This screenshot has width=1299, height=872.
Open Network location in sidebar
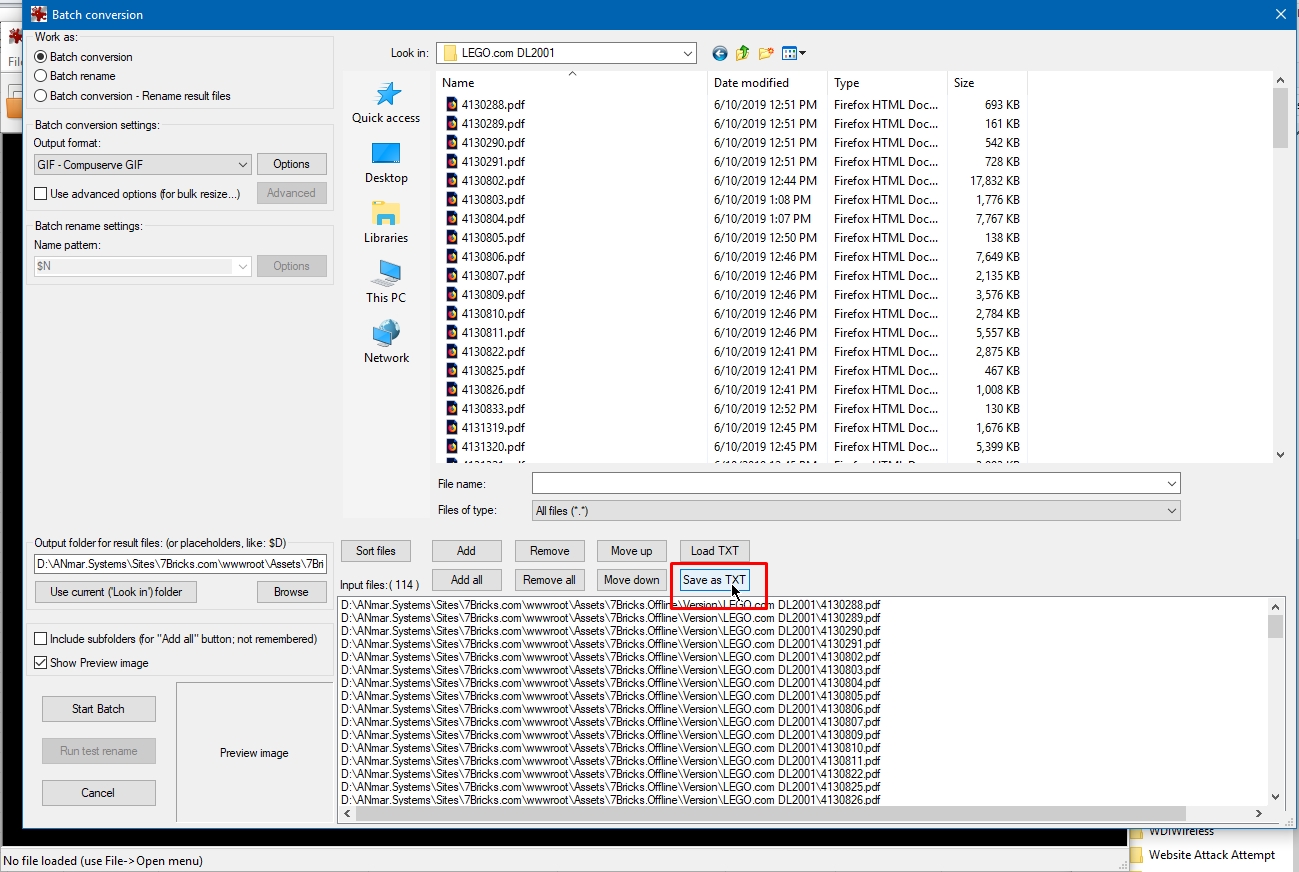pyautogui.click(x=386, y=342)
